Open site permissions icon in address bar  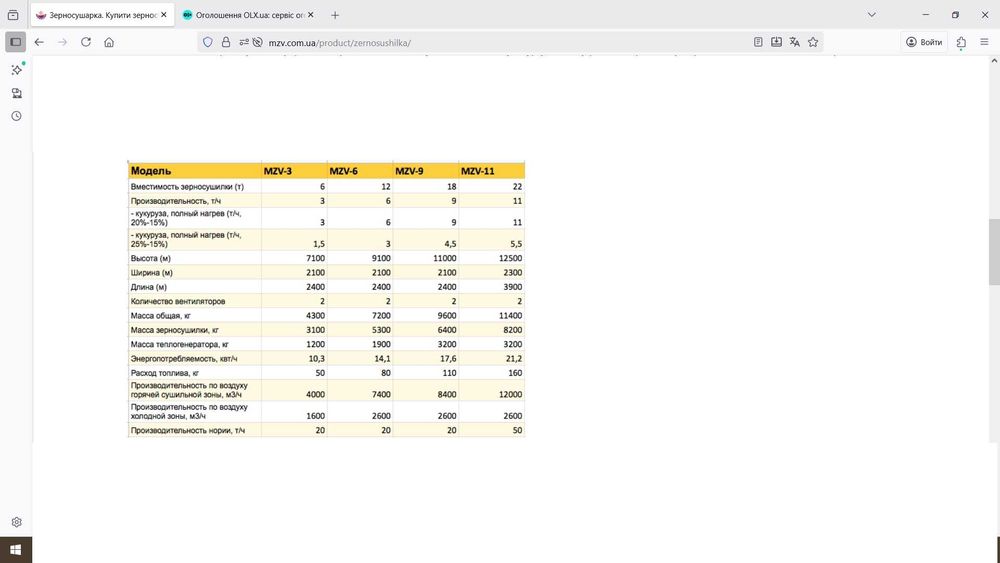pyautogui.click(x=244, y=42)
